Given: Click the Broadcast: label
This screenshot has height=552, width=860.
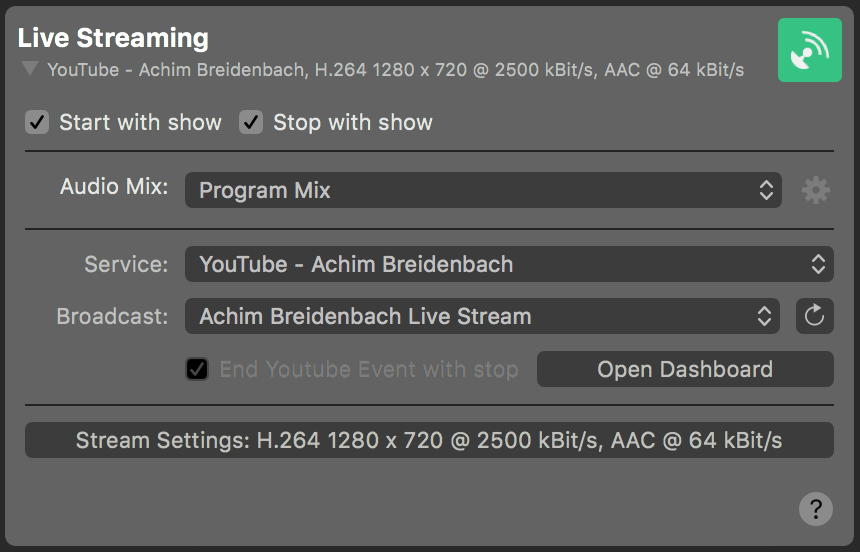Looking at the screenshot, I should tap(112, 316).
